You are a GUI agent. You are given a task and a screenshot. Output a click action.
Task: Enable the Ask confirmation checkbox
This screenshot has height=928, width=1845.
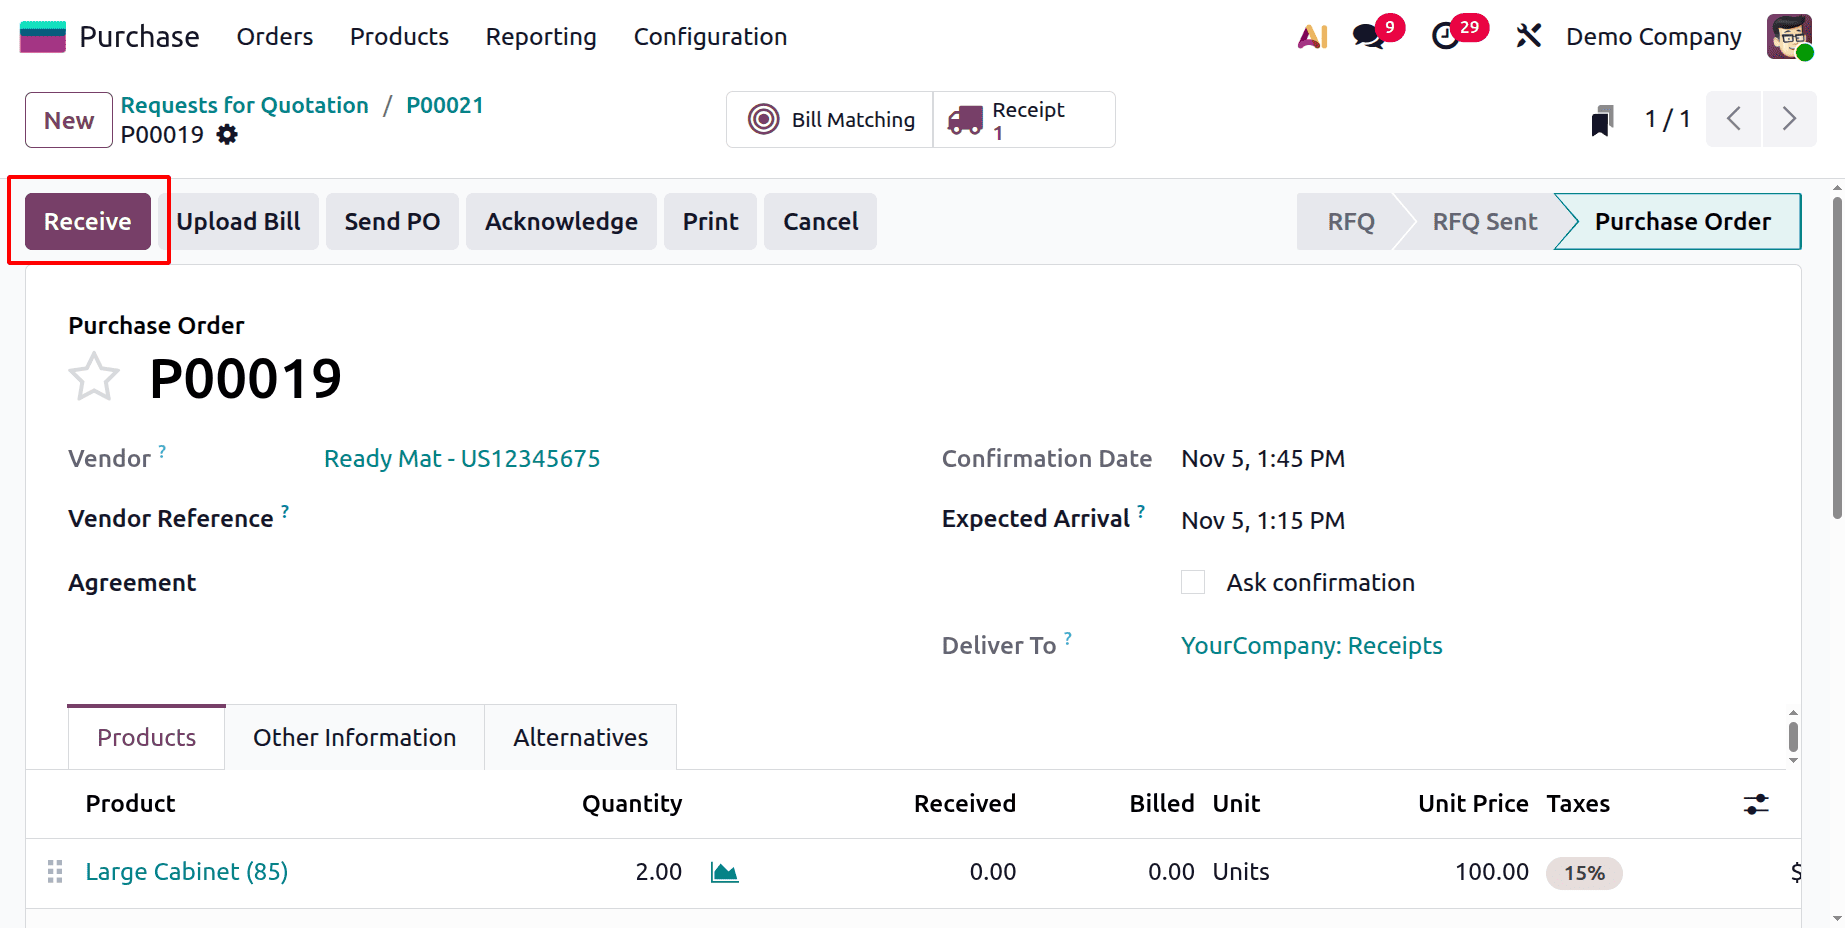pyautogui.click(x=1192, y=581)
